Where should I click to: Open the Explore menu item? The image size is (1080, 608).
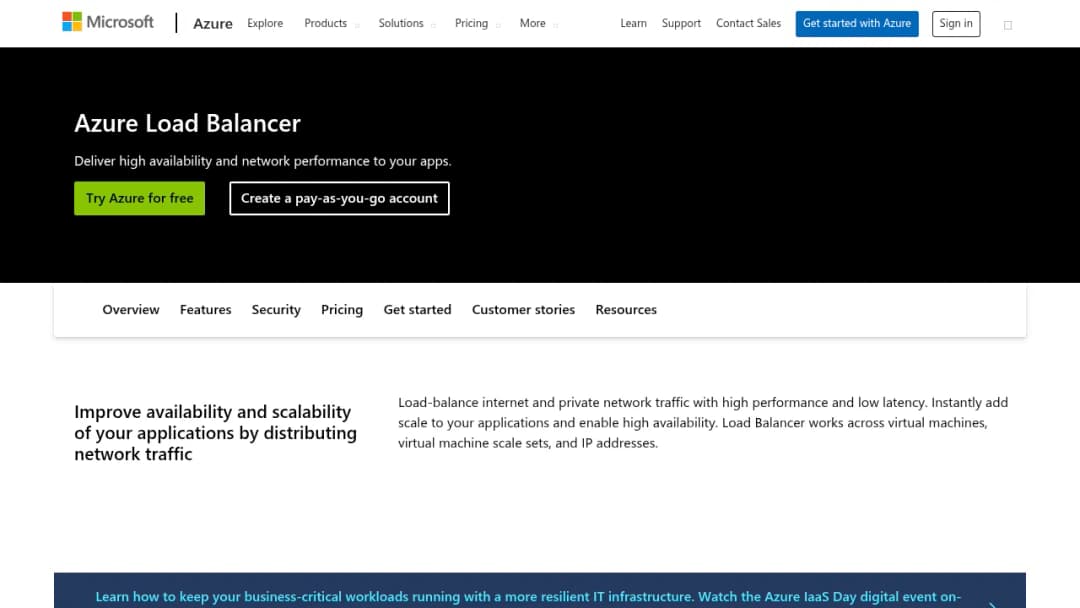pyautogui.click(x=265, y=23)
